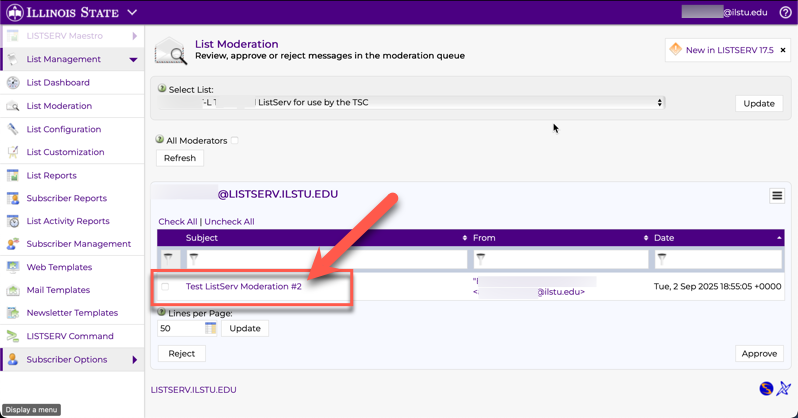Open List Configuration in the sidebar

click(63, 129)
